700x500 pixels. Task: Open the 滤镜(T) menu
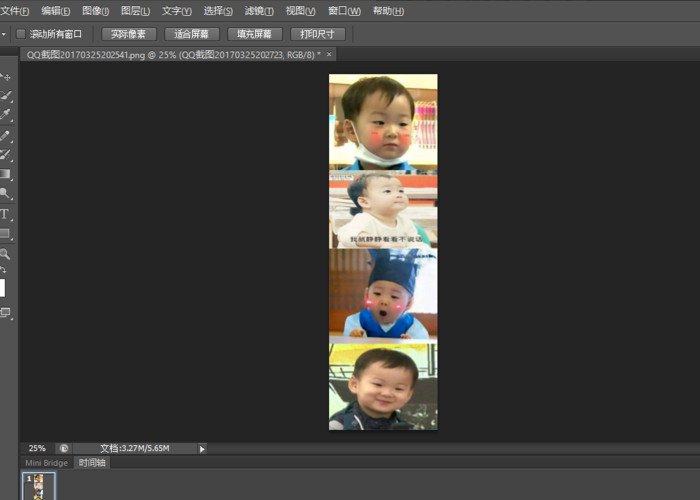click(x=259, y=11)
